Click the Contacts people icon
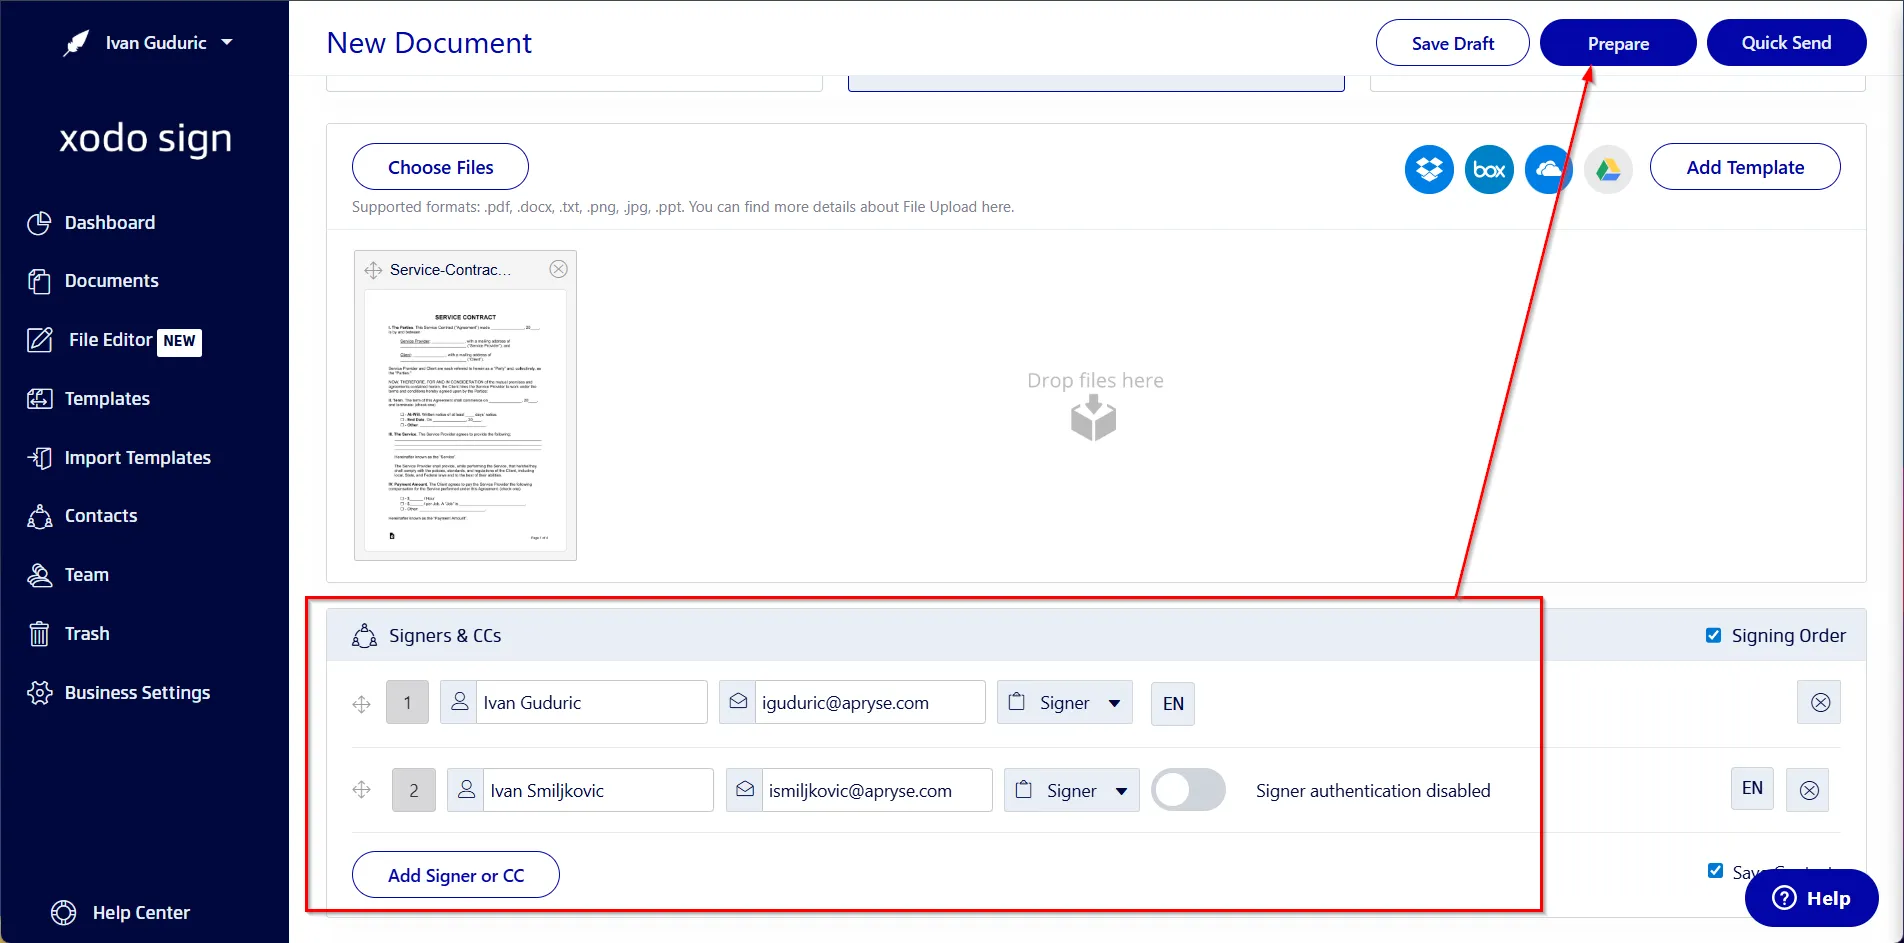Screen dimensions: 1904x943 (x=39, y=516)
